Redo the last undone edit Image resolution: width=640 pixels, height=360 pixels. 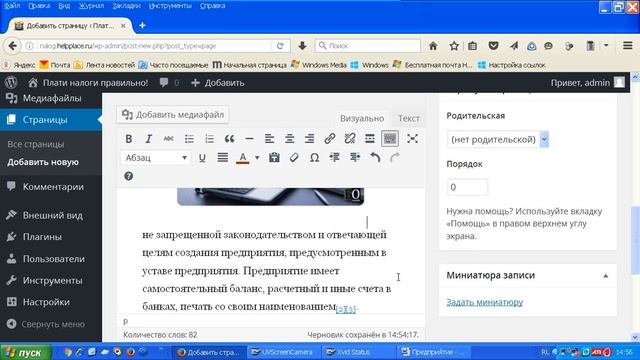(395, 158)
